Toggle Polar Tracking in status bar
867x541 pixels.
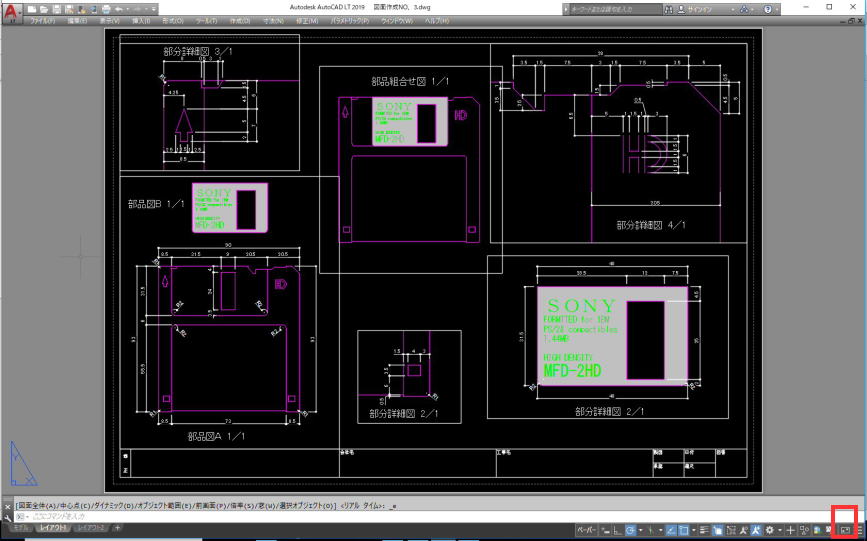coord(630,530)
